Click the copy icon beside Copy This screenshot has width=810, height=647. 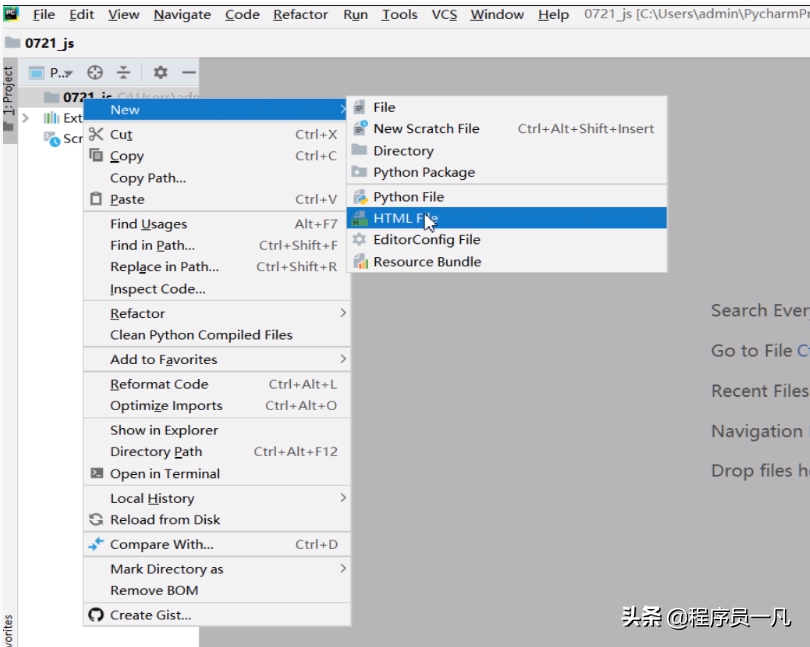96,155
